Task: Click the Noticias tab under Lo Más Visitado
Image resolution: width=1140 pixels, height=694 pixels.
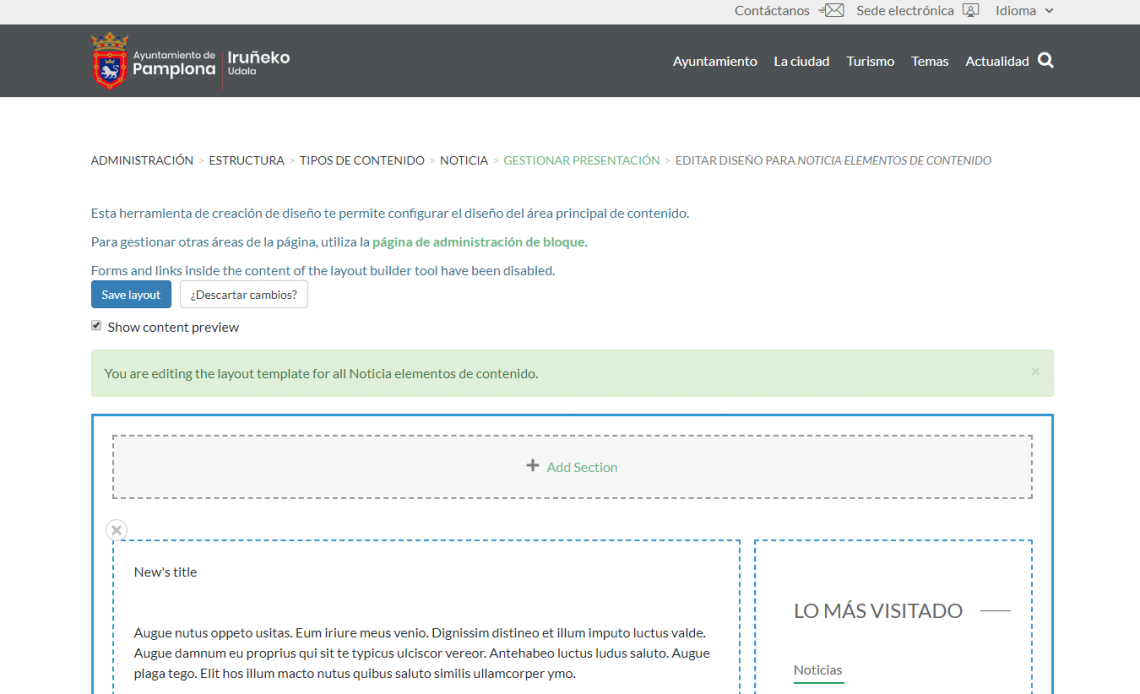Action: coord(818,671)
